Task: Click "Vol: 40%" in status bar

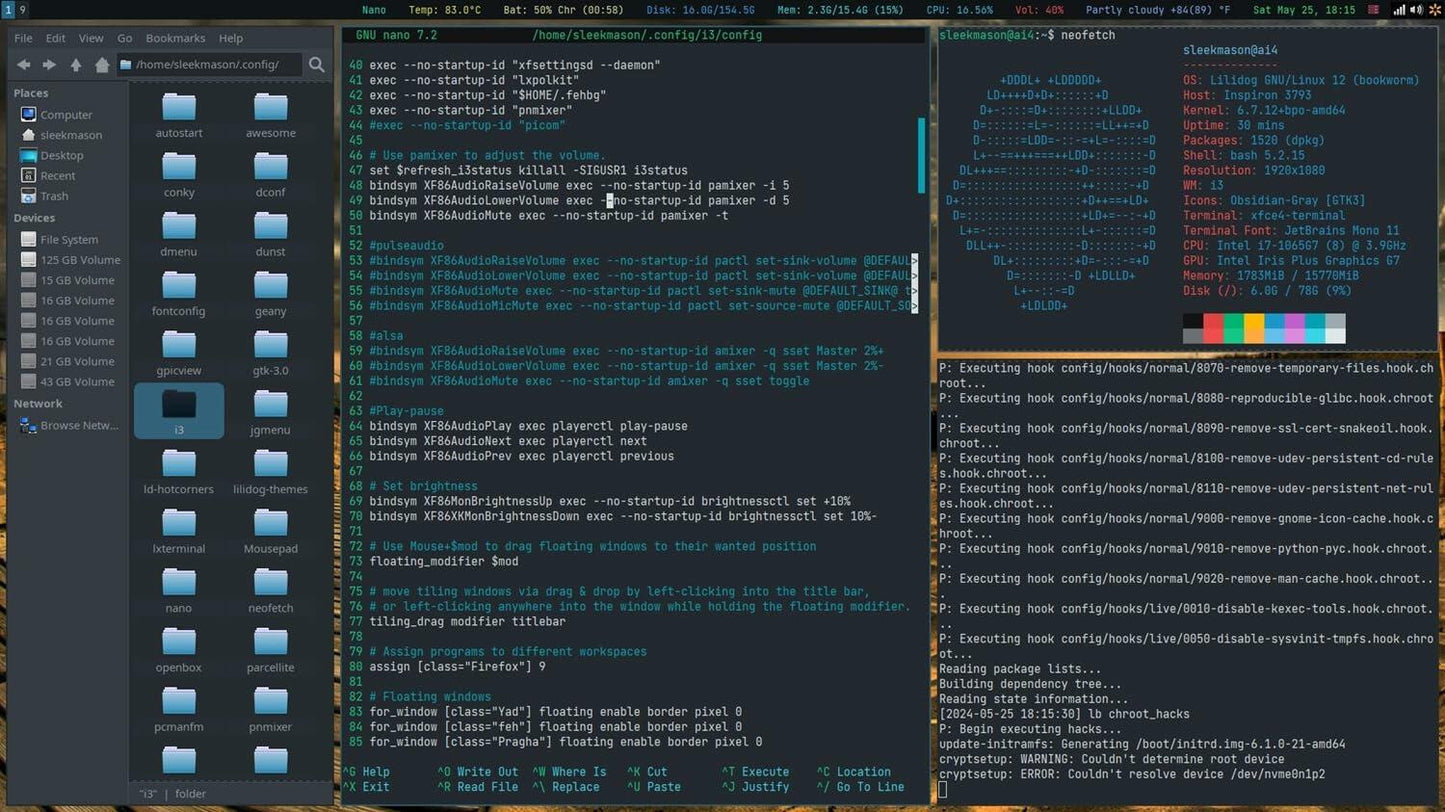Action: 1040,10
